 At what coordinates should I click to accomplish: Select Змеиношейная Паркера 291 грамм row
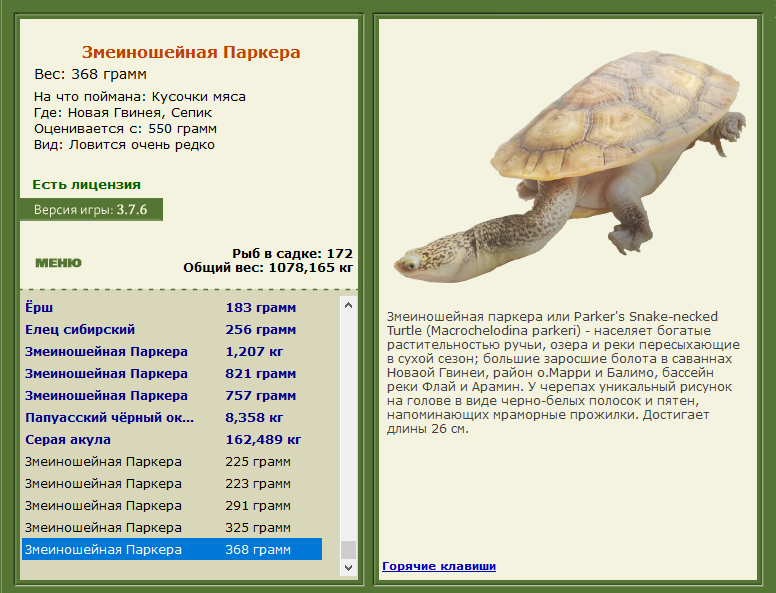coord(172,506)
